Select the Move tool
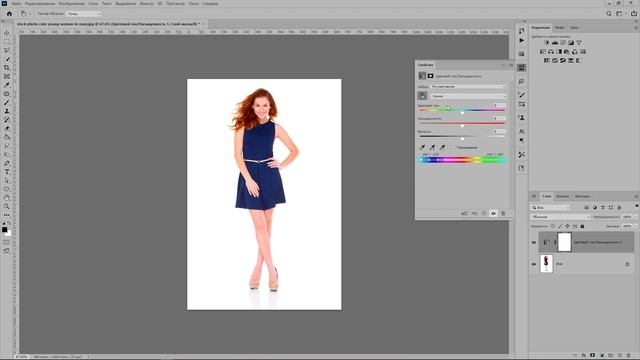This screenshot has height=360, width=640. (7, 33)
